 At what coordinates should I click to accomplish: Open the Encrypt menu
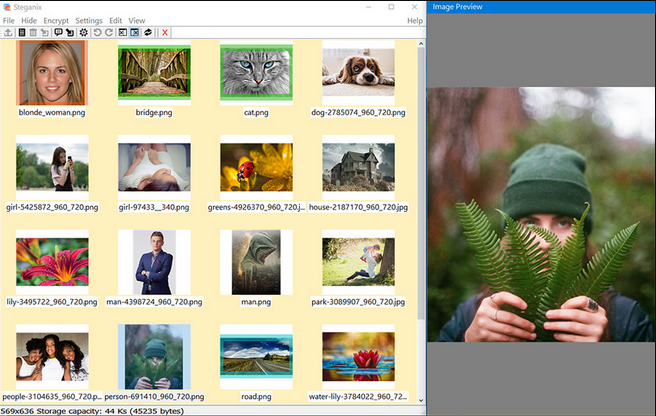tap(56, 21)
